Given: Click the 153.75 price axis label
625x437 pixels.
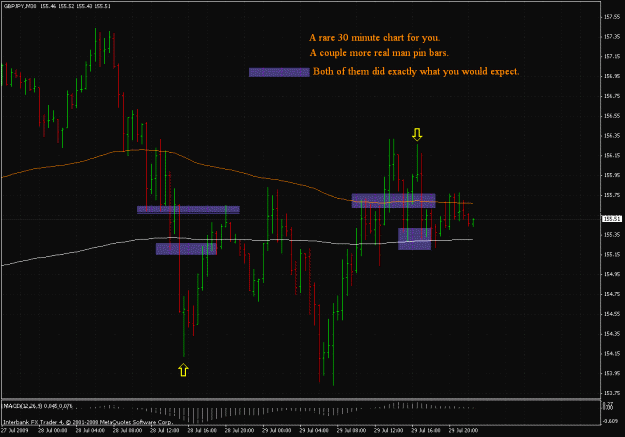Looking at the screenshot, I should click(612, 393).
